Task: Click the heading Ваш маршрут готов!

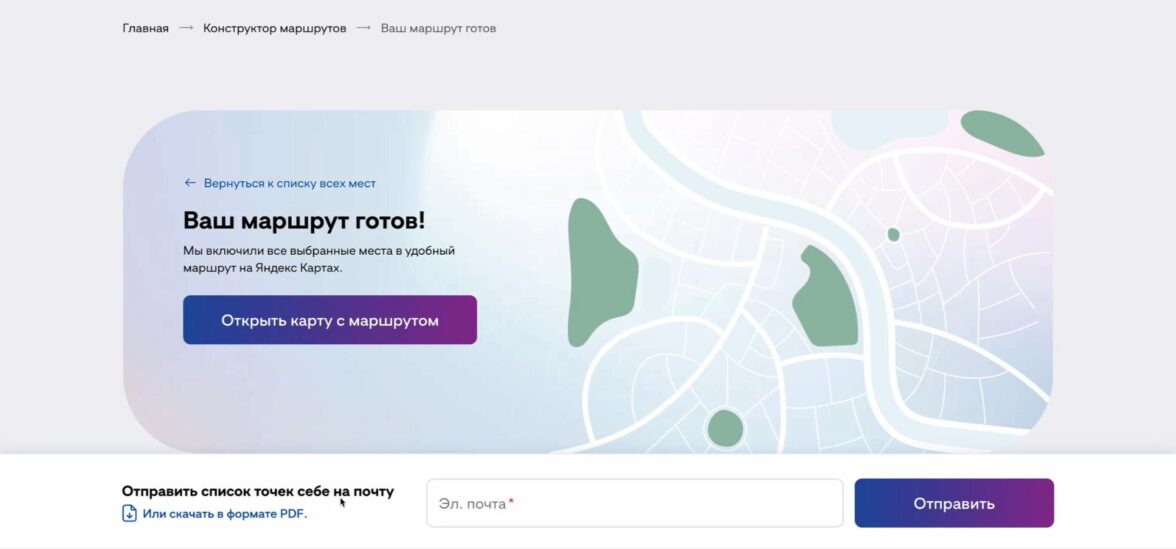Action: 304,220
